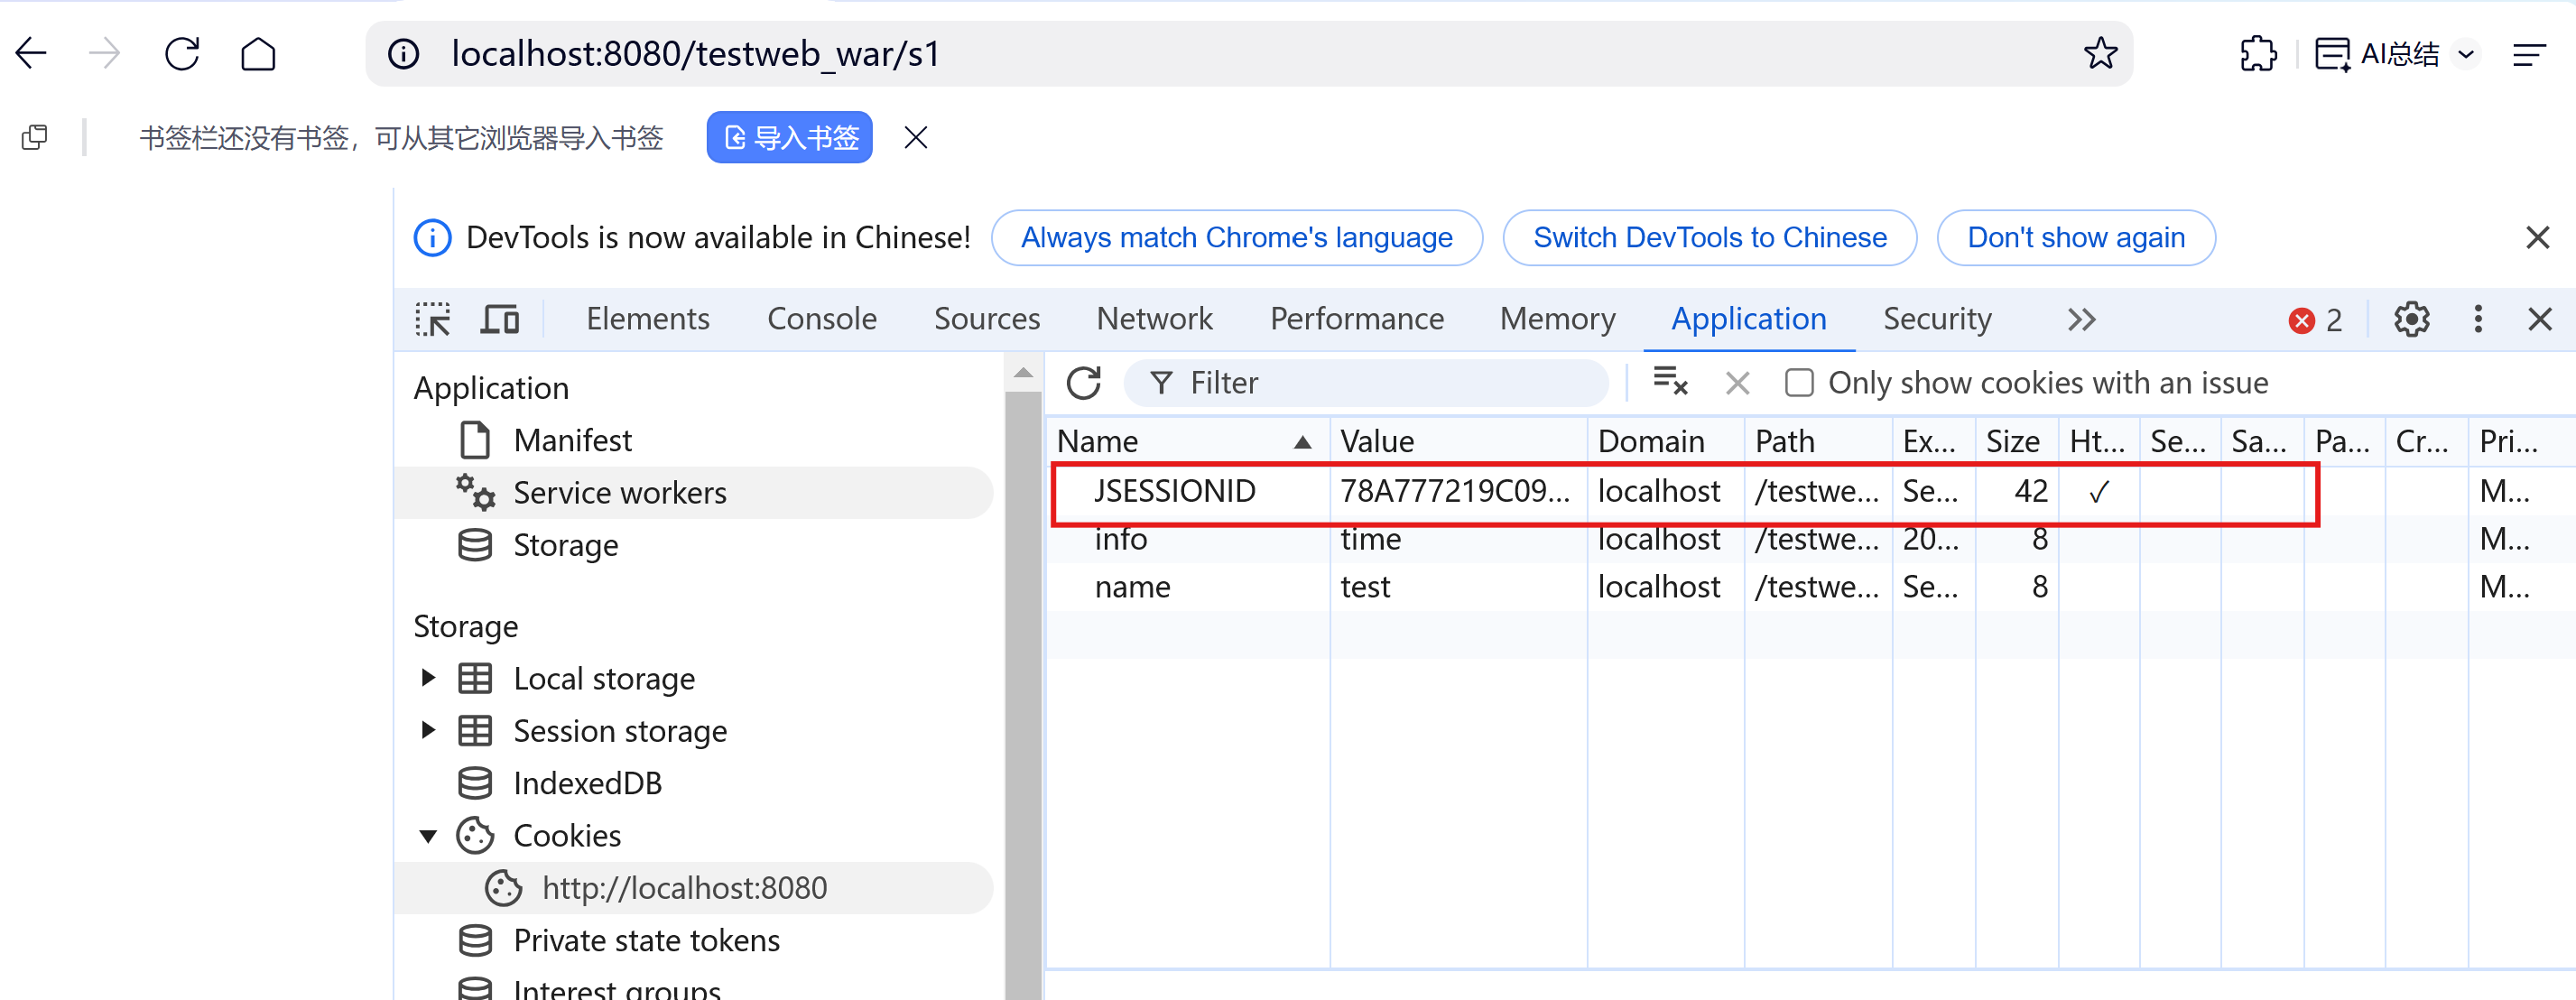This screenshot has height=1000, width=2576.
Task: Refresh the cookies table
Action: (x=1083, y=383)
